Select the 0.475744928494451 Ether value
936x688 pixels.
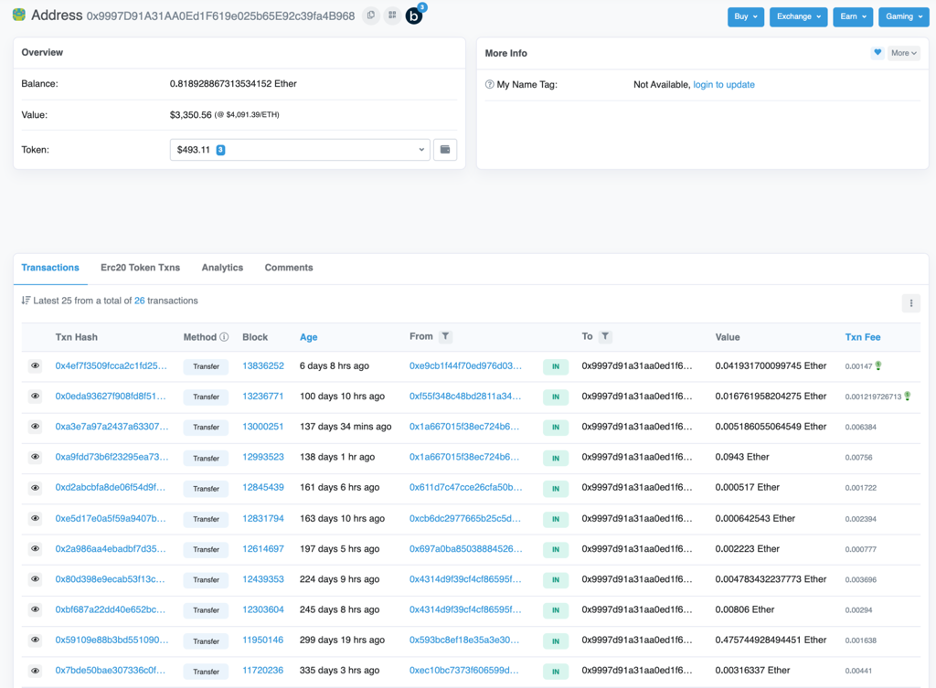point(771,640)
